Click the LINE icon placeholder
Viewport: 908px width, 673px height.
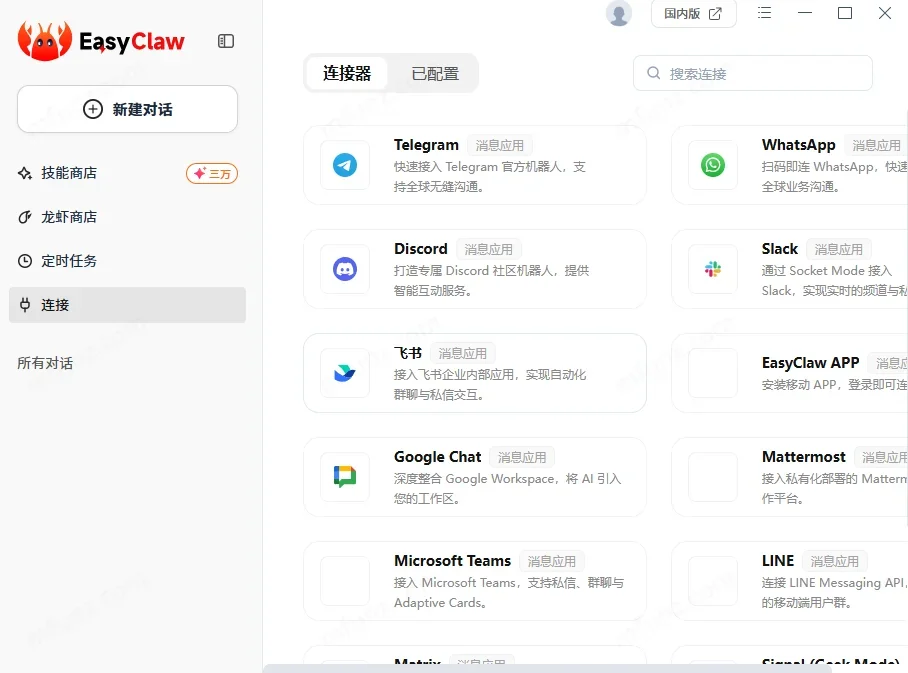(713, 581)
